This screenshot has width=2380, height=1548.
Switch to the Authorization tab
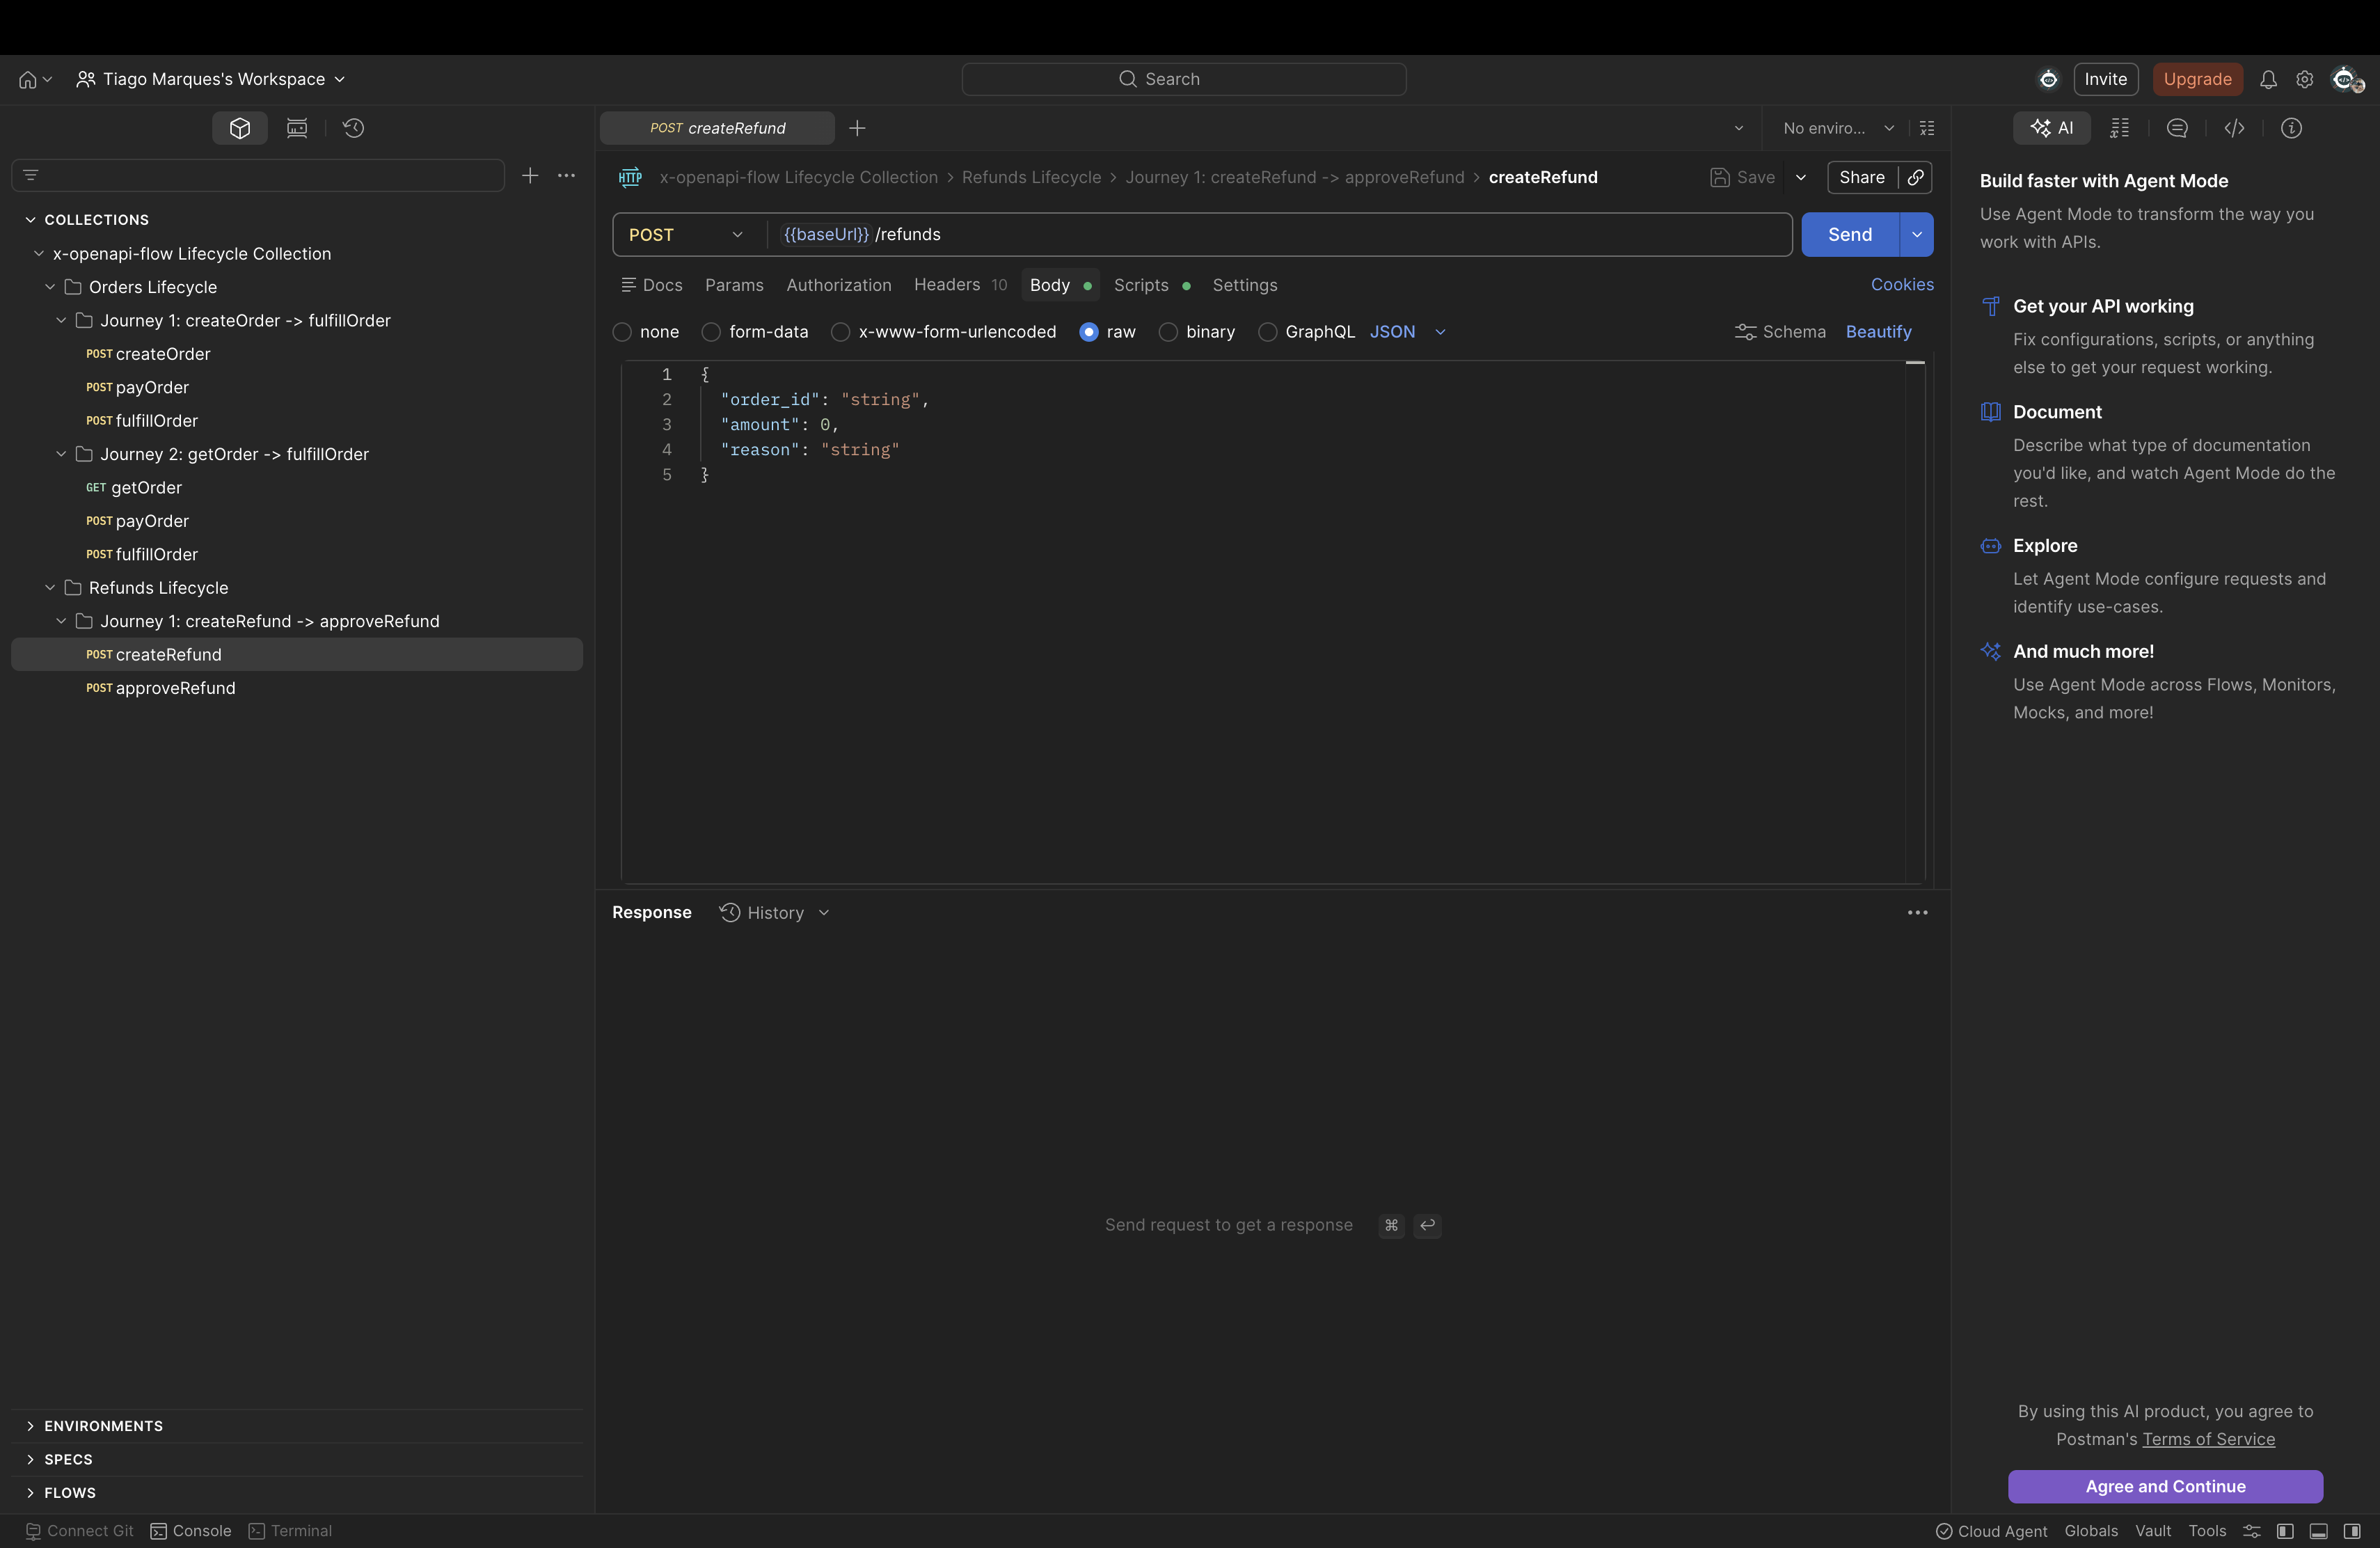pos(838,285)
